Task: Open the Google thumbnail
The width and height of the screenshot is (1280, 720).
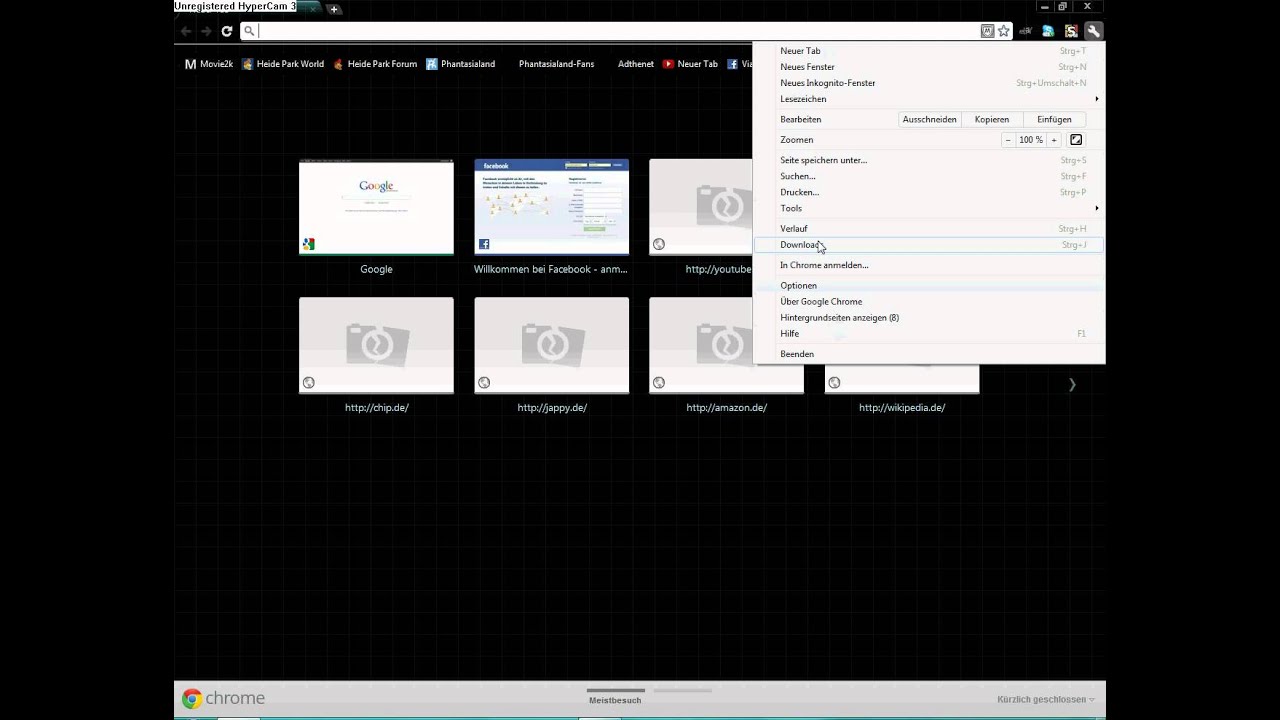Action: coord(376,207)
